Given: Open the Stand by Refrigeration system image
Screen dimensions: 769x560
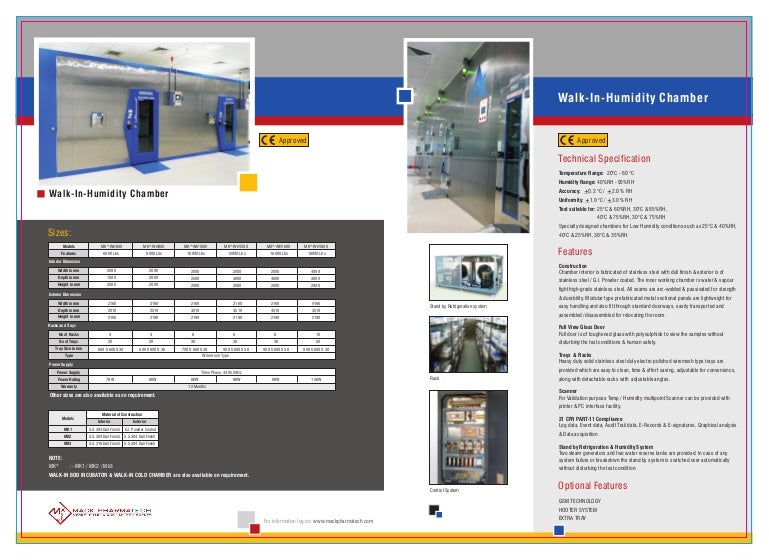Looking at the screenshot, I should point(468,273).
